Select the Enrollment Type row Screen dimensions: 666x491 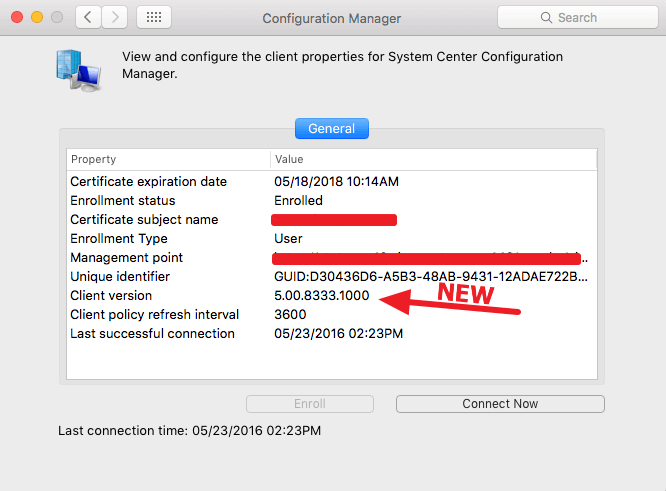[119, 239]
